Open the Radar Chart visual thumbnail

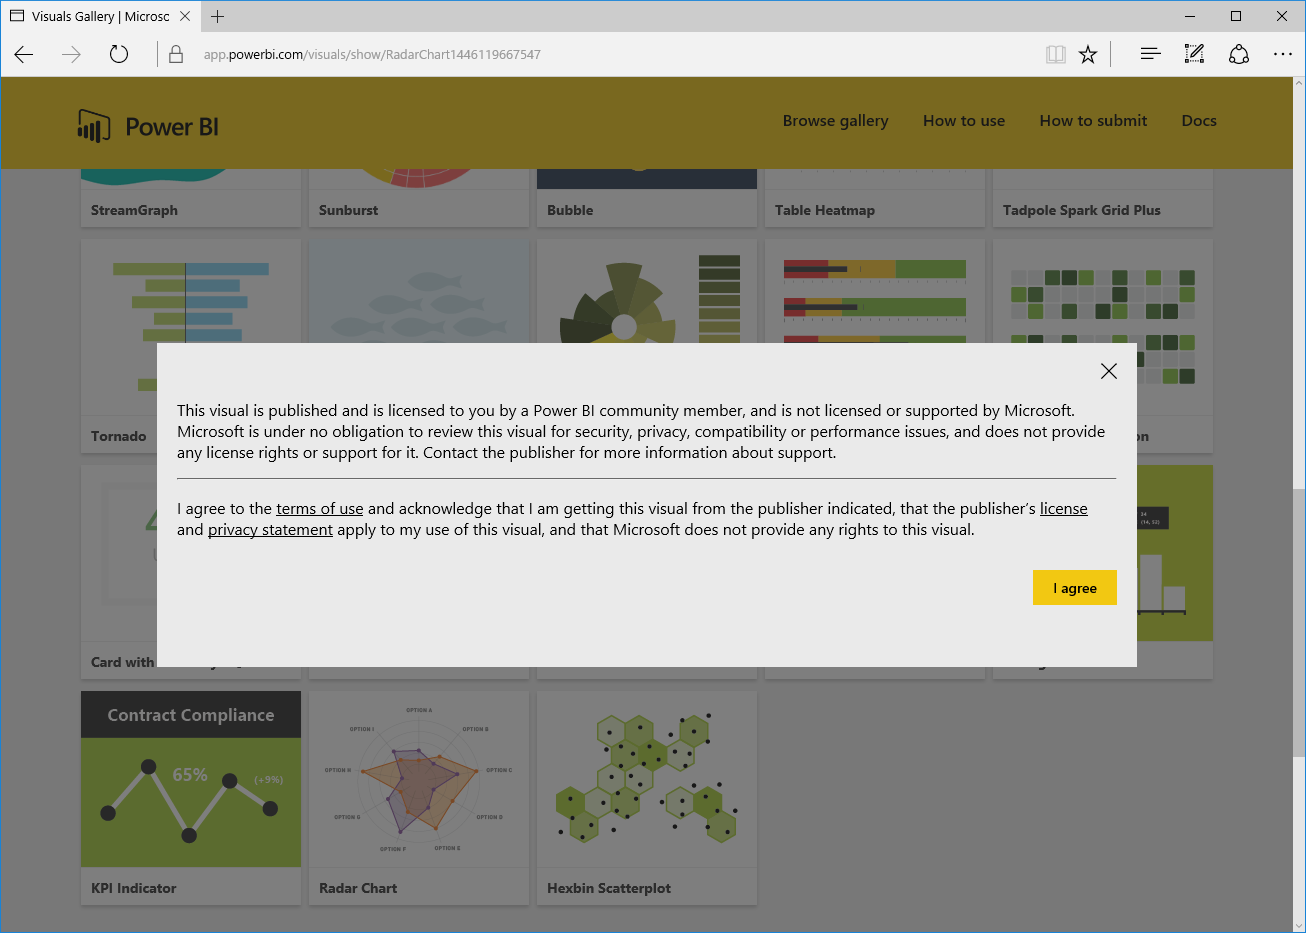tap(419, 779)
